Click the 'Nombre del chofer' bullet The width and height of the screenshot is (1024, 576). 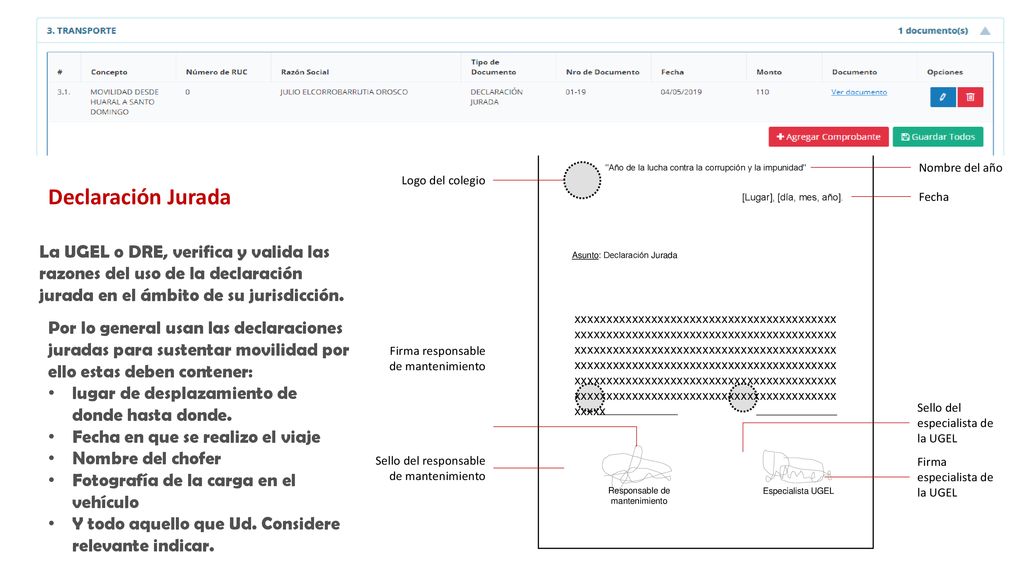146,458
